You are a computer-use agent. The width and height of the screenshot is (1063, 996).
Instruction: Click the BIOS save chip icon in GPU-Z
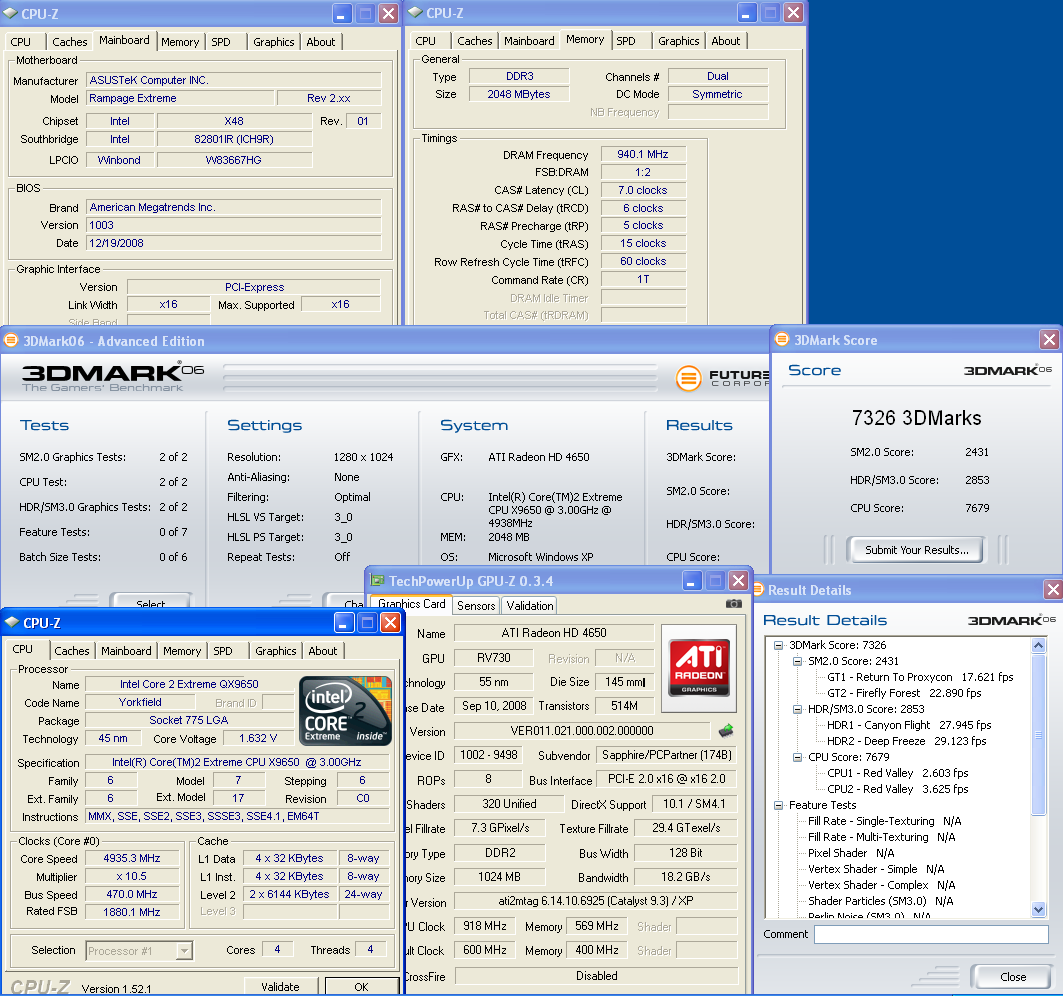point(726,730)
